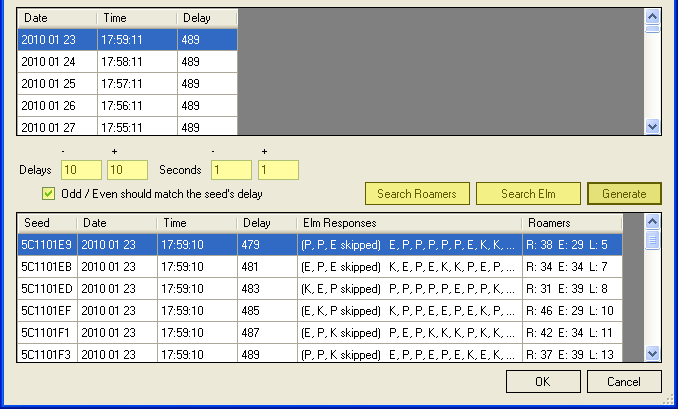Select seed row 5C1101F3
The width and height of the screenshot is (678, 409).
click(47, 354)
